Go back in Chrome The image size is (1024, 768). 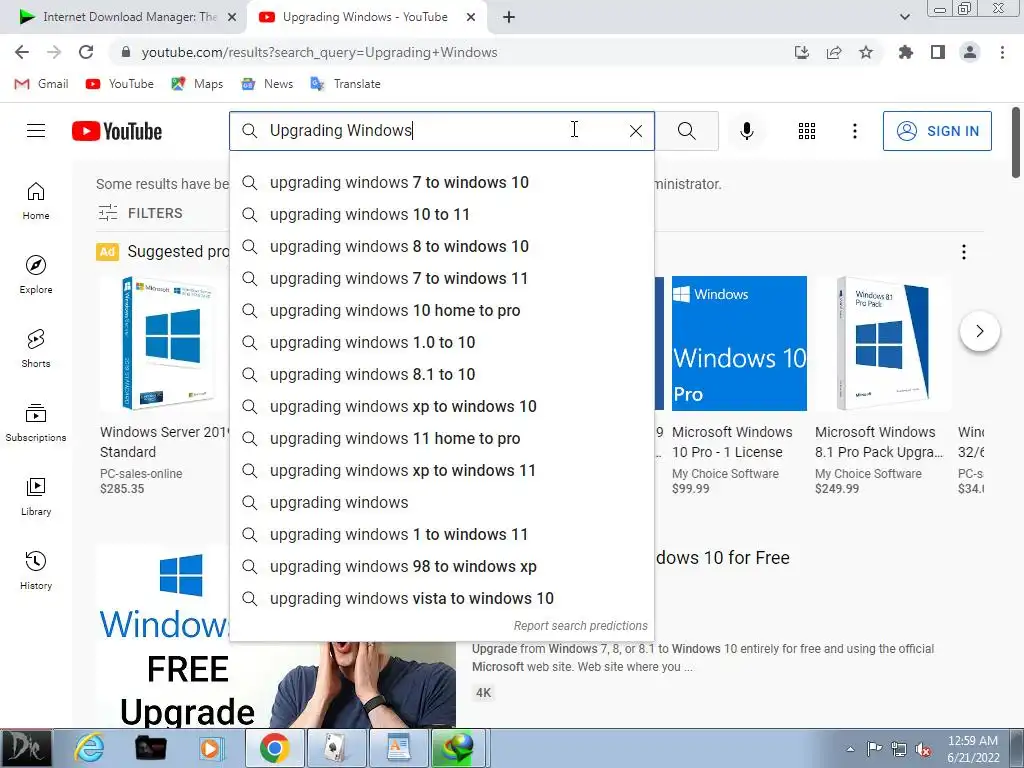click(22, 52)
